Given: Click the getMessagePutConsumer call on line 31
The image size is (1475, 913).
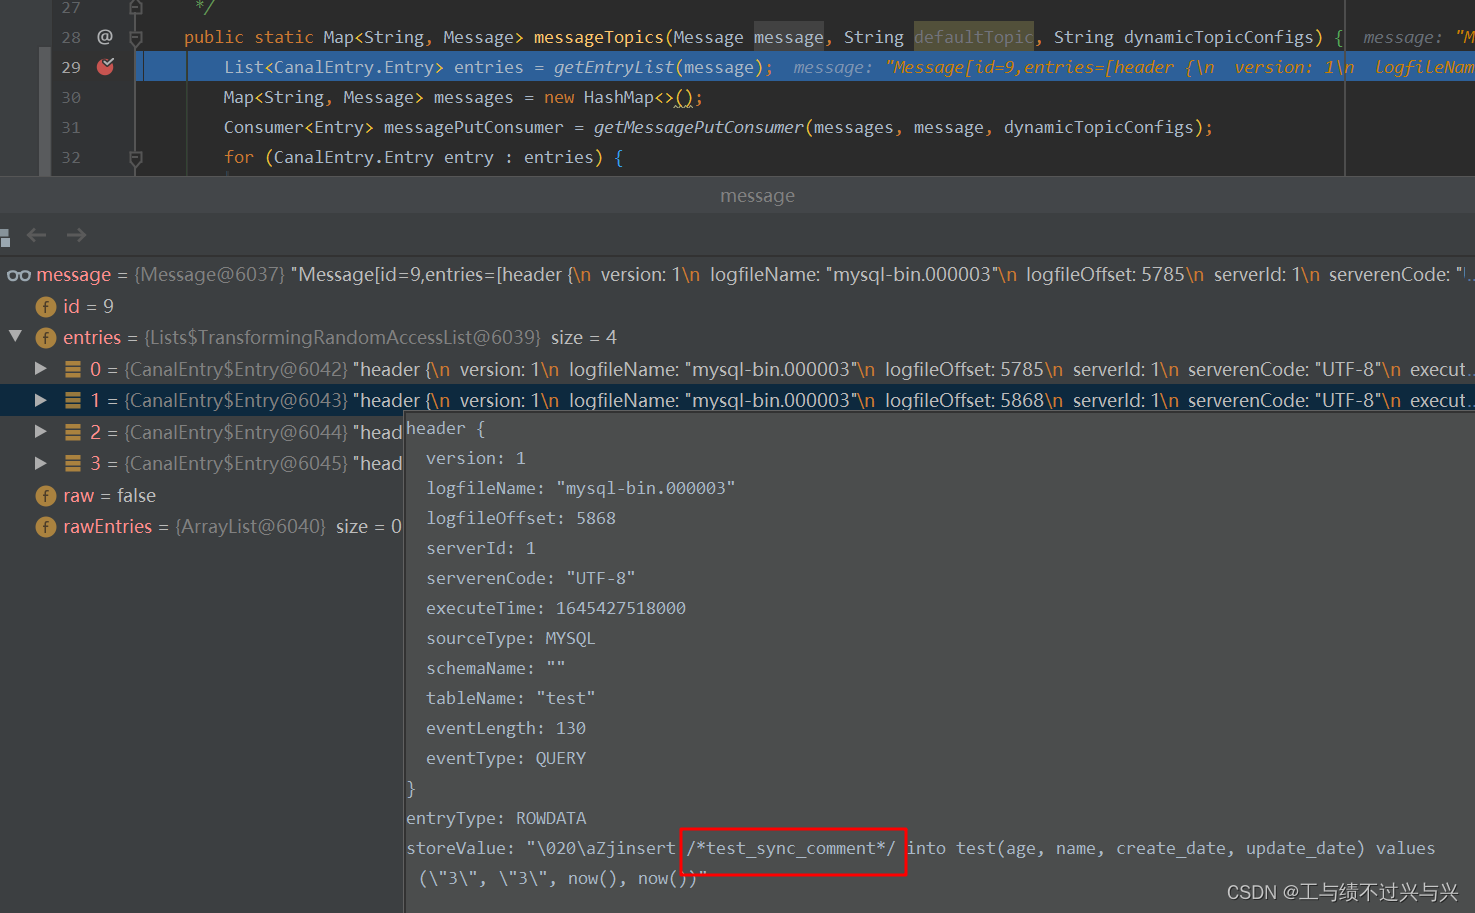Looking at the screenshot, I should [699, 127].
